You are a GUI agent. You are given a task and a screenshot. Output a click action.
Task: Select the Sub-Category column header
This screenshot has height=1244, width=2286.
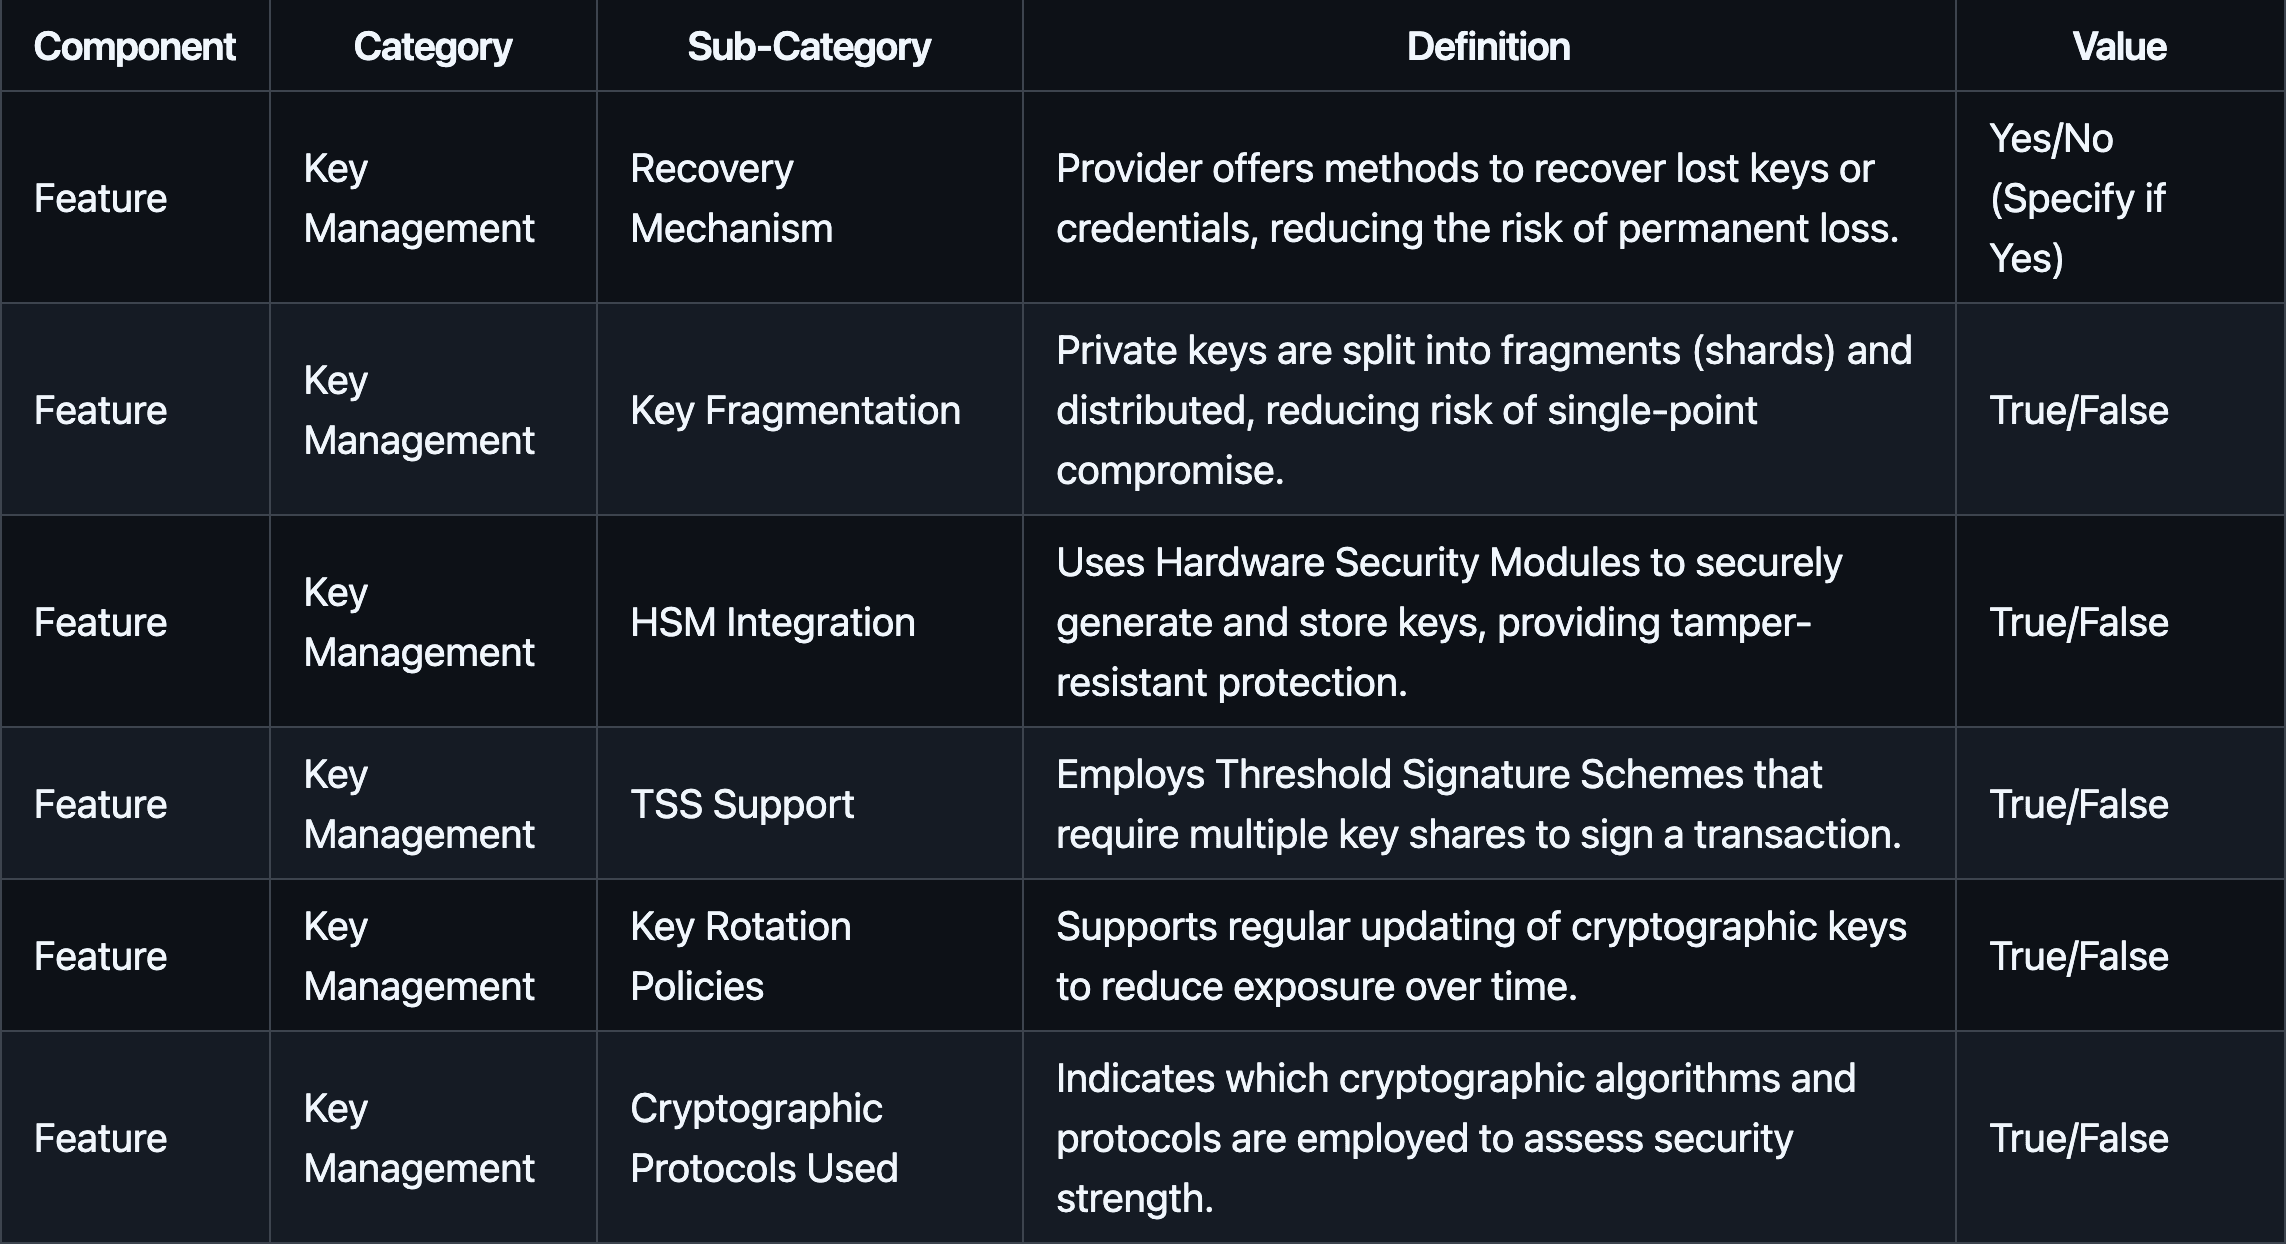(809, 47)
